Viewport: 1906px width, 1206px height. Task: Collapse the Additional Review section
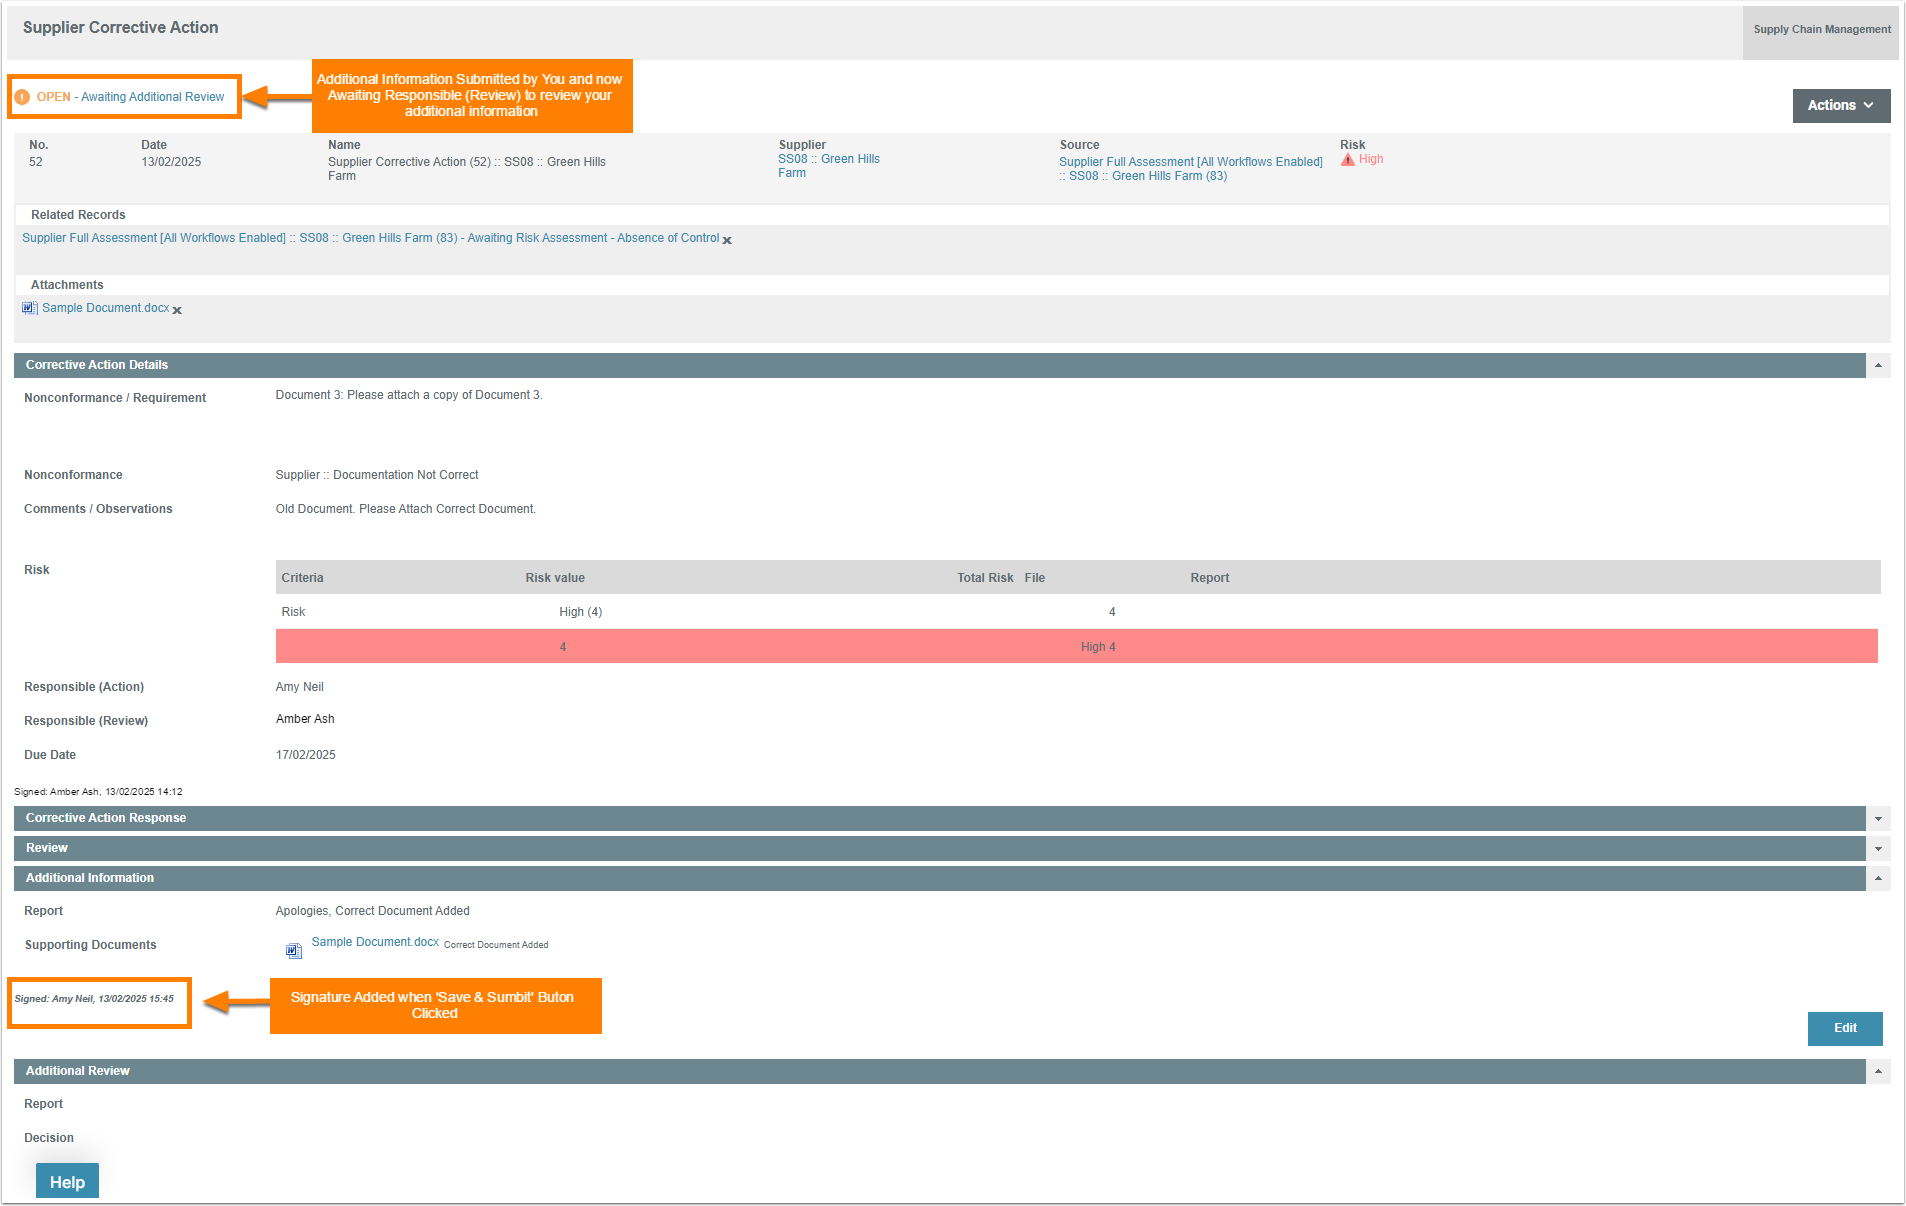[1878, 1071]
